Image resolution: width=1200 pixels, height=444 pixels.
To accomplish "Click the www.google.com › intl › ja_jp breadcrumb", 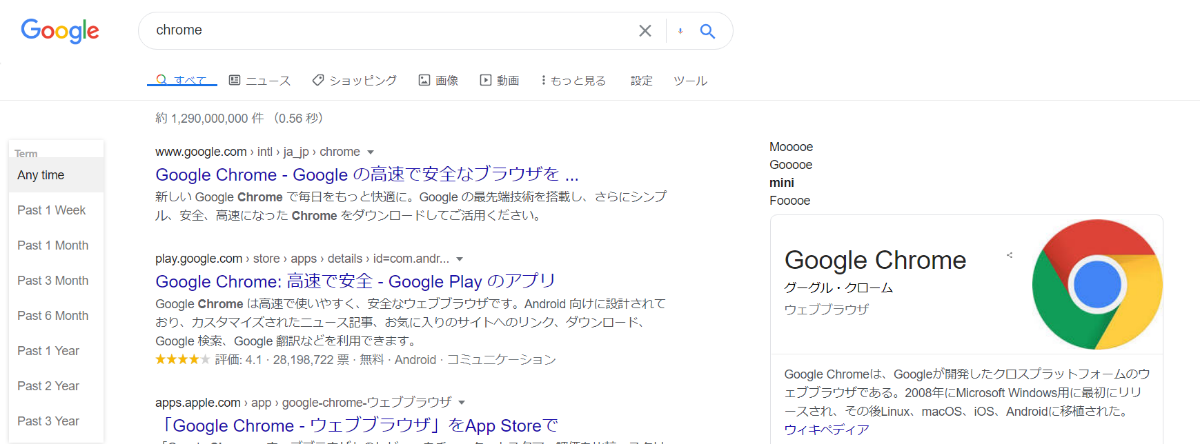I will tap(257, 152).
